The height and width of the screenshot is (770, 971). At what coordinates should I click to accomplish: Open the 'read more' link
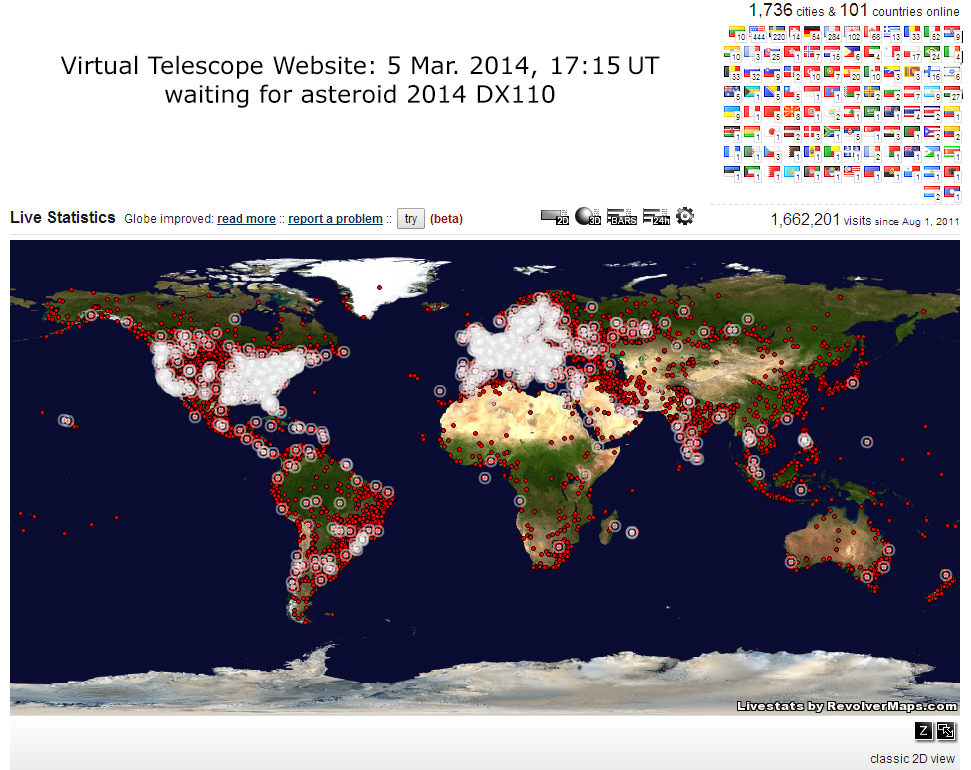click(x=246, y=219)
